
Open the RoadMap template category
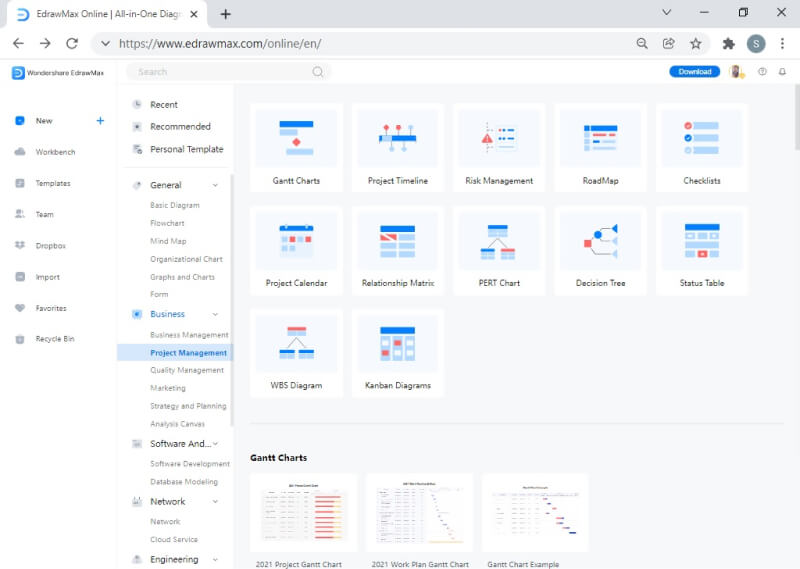[x=601, y=147]
